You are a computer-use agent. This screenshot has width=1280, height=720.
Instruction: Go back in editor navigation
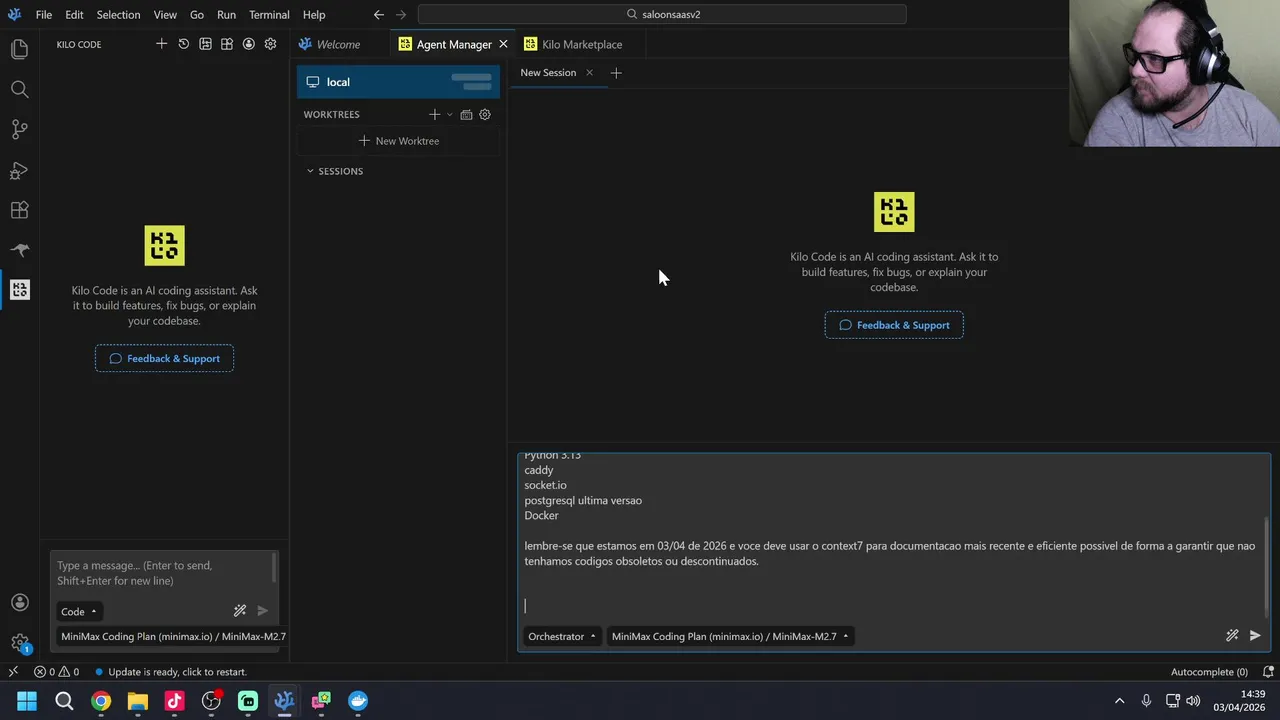click(x=379, y=15)
